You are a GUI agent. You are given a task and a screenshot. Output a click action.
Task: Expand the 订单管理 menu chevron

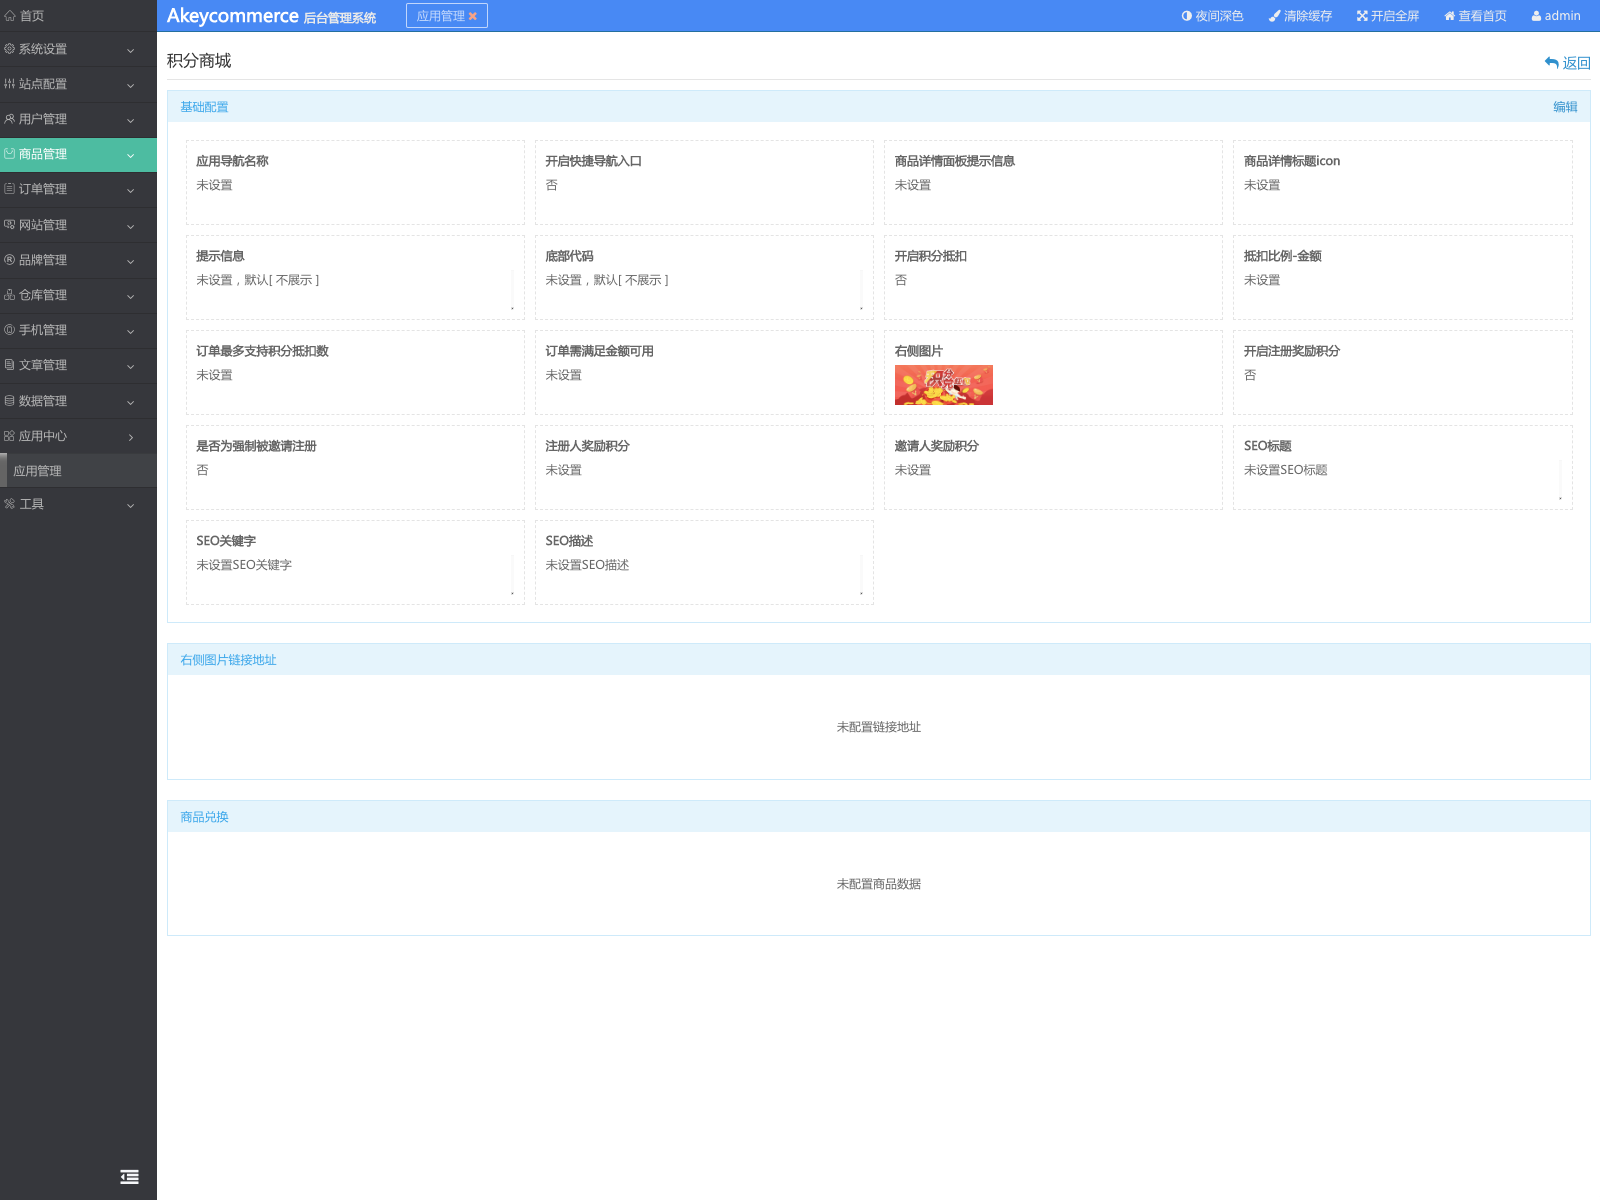[x=130, y=191]
